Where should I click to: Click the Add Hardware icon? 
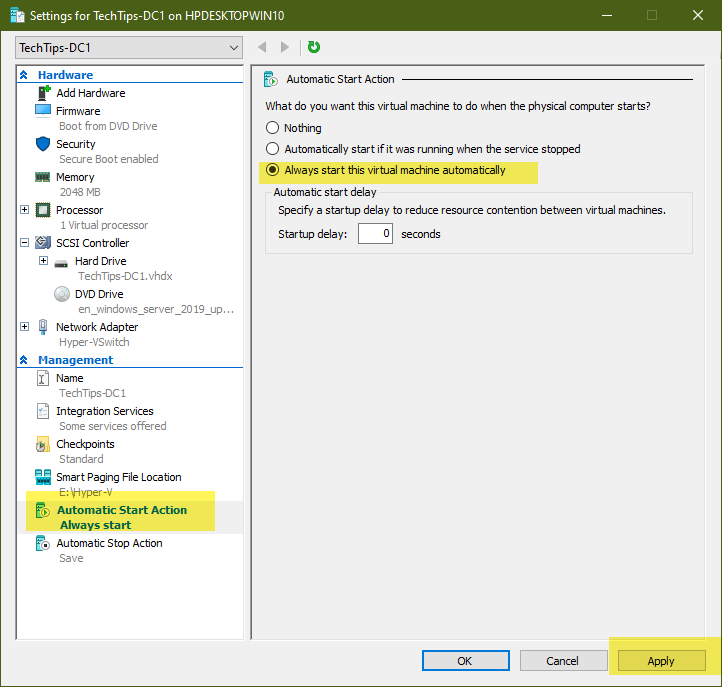(44, 93)
